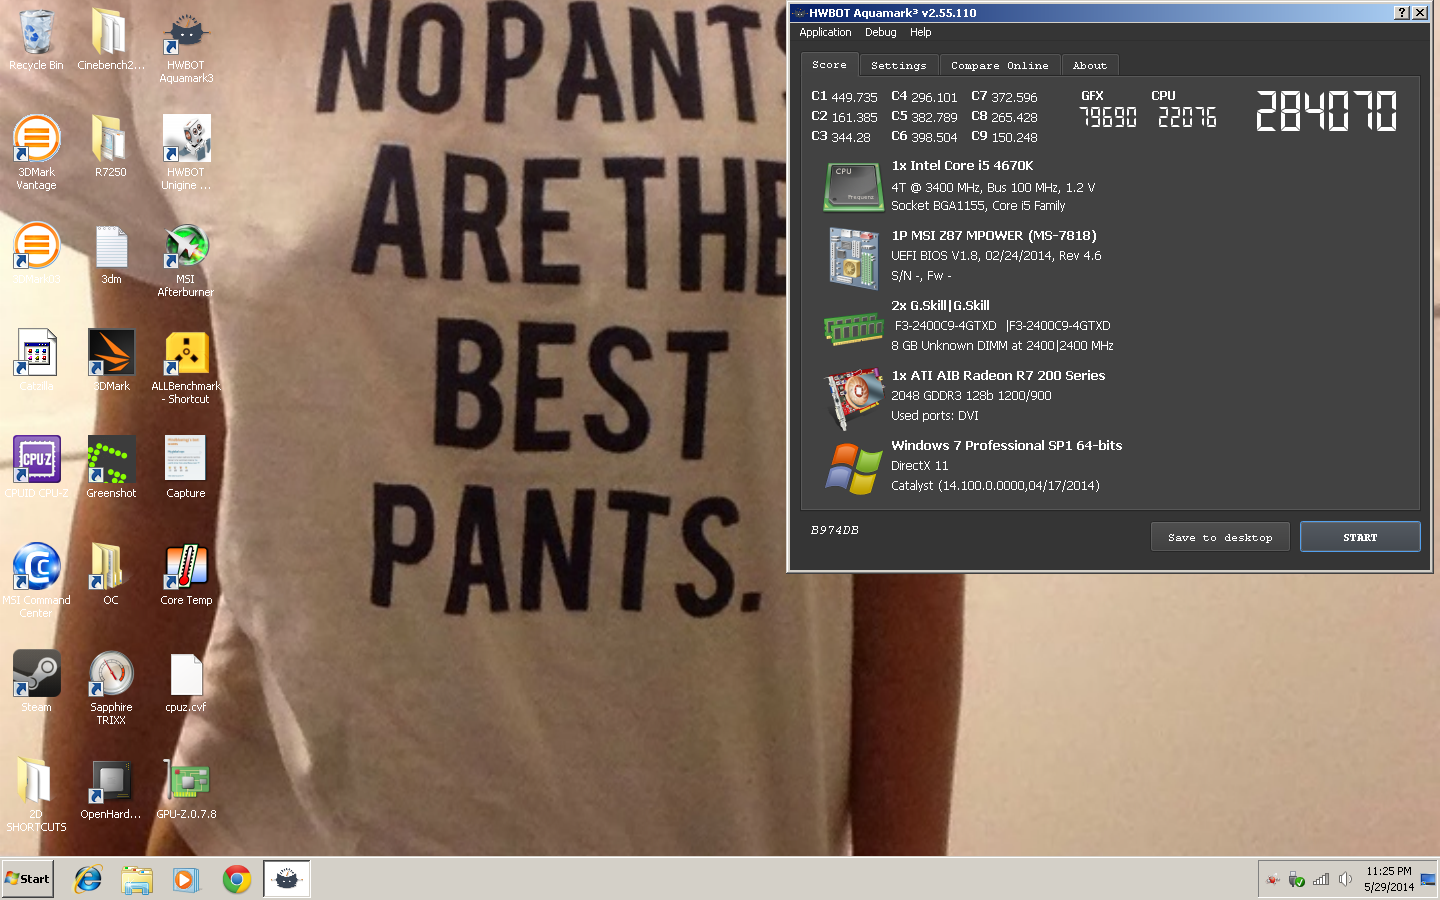The image size is (1440, 900).
Task: Open the volume tray icon
Action: (x=1345, y=879)
